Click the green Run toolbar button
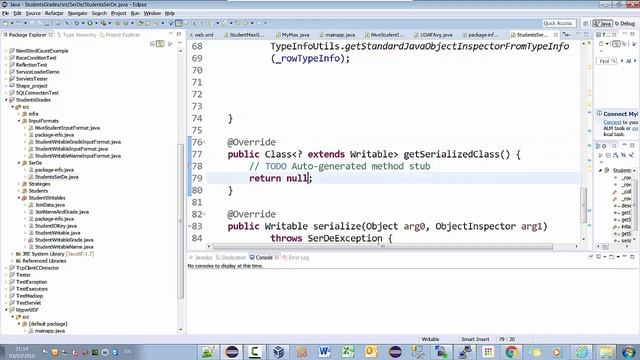Image resolution: width=640 pixels, height=360 pixels. click(x=90, y=23)
